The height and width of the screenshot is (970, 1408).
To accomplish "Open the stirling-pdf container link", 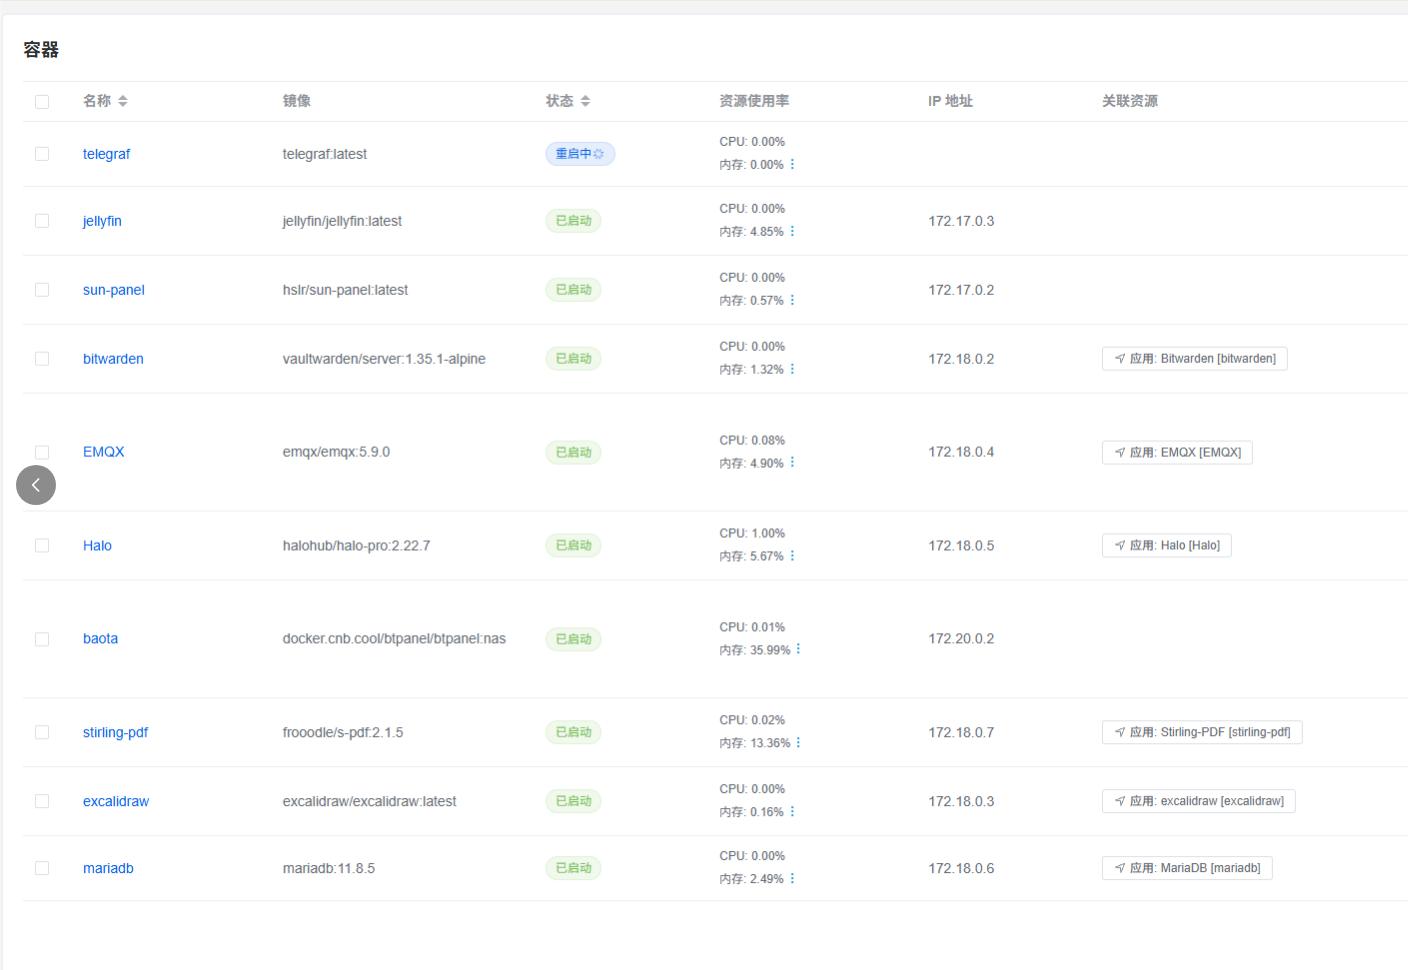I will click(x=115, y=732).
